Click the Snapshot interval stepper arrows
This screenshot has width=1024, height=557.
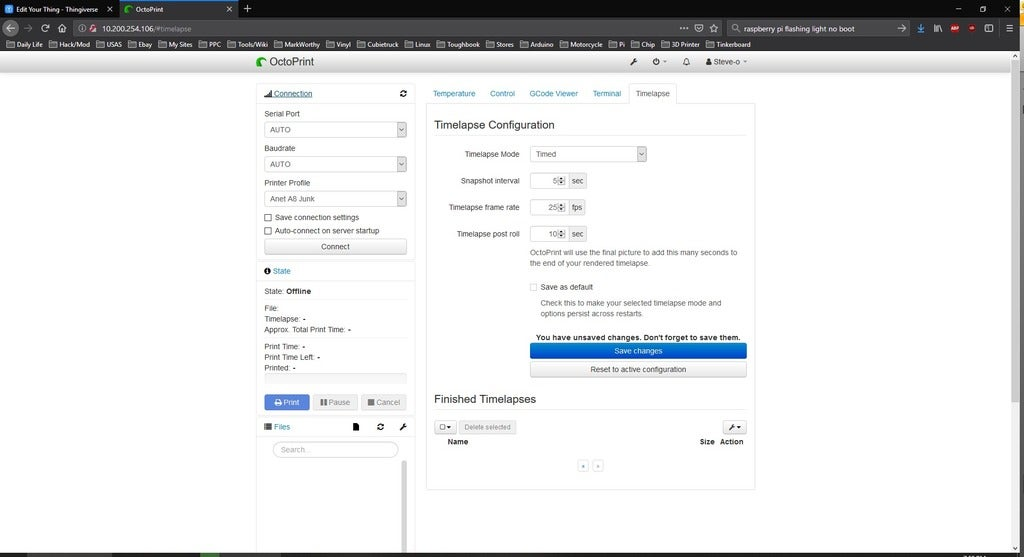561,181
